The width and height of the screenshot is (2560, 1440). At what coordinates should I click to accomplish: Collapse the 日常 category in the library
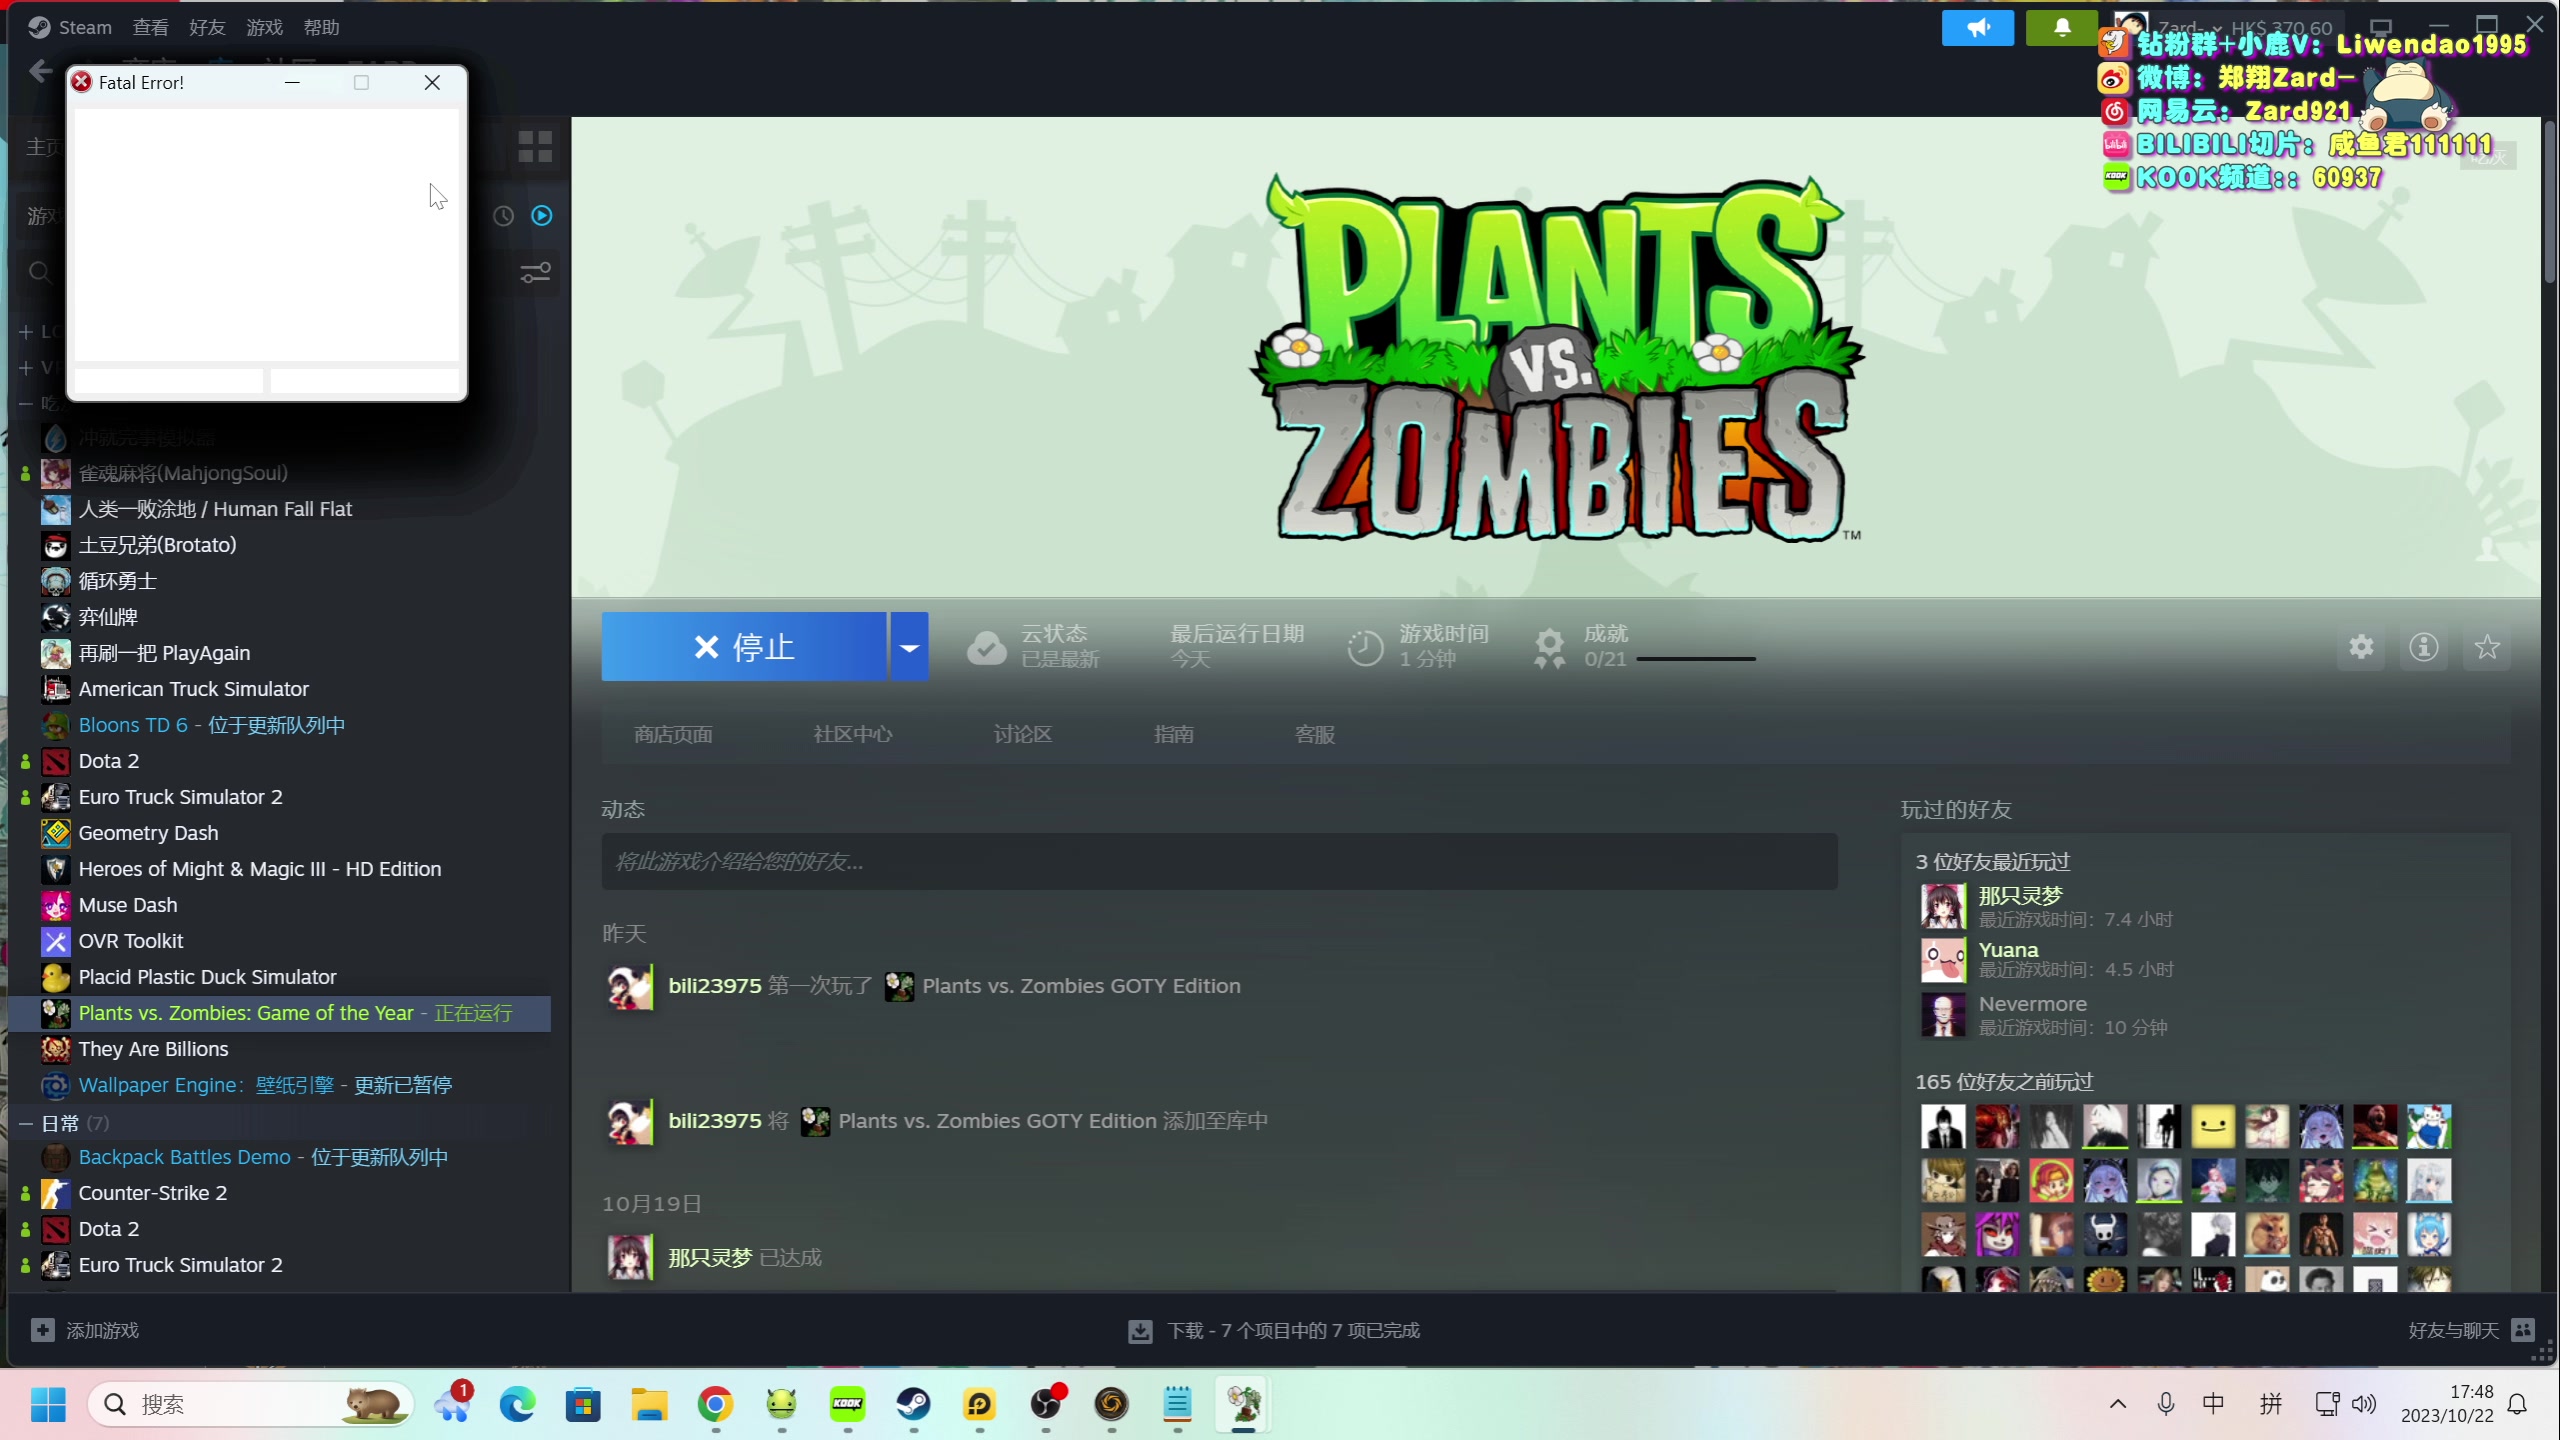pos(27,1123)
